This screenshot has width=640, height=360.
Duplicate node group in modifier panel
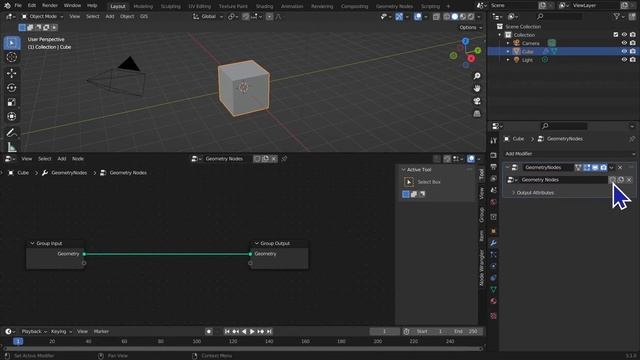621,180
